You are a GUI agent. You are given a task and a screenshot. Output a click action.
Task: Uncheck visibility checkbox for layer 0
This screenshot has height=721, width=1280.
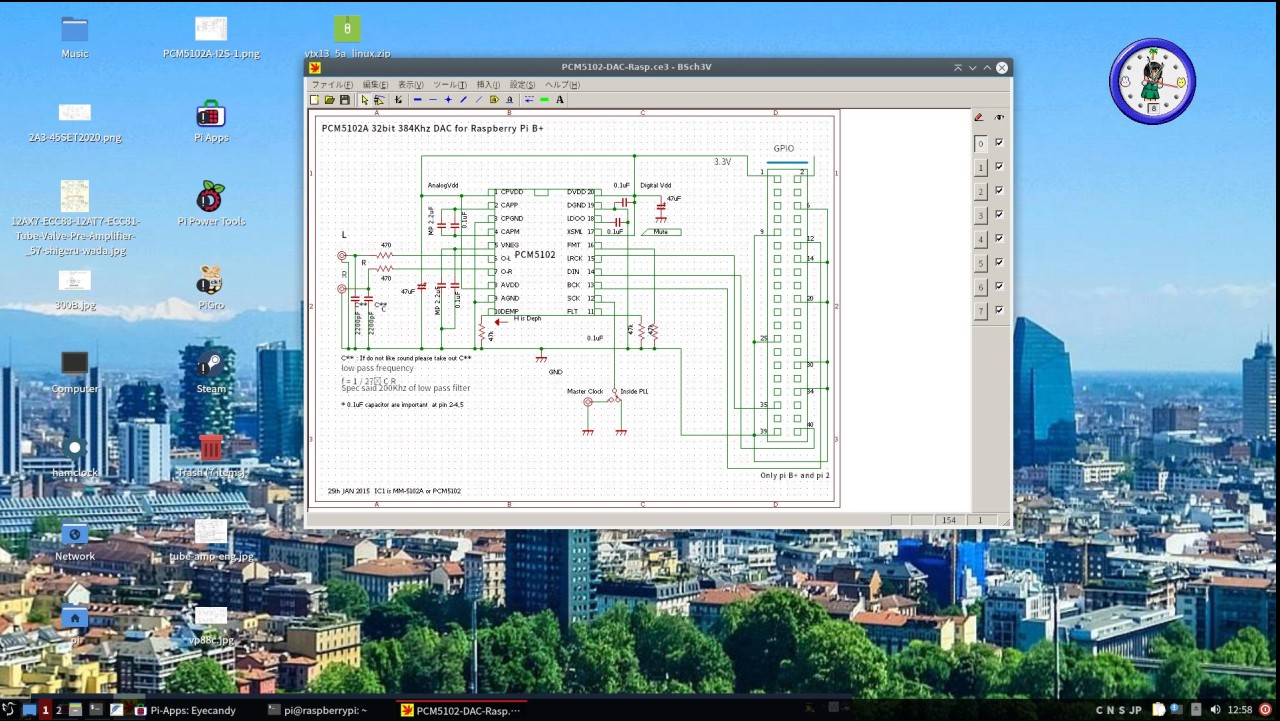(998, 143)
